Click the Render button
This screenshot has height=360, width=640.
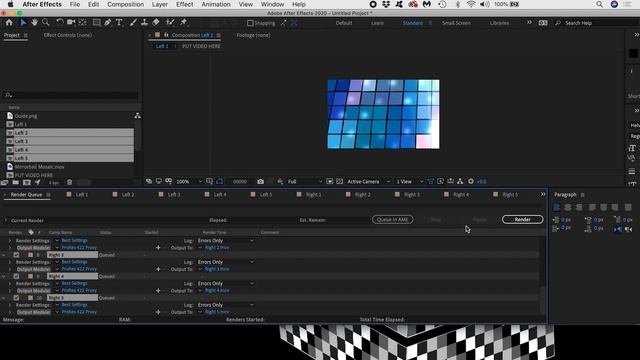point(522,220)
